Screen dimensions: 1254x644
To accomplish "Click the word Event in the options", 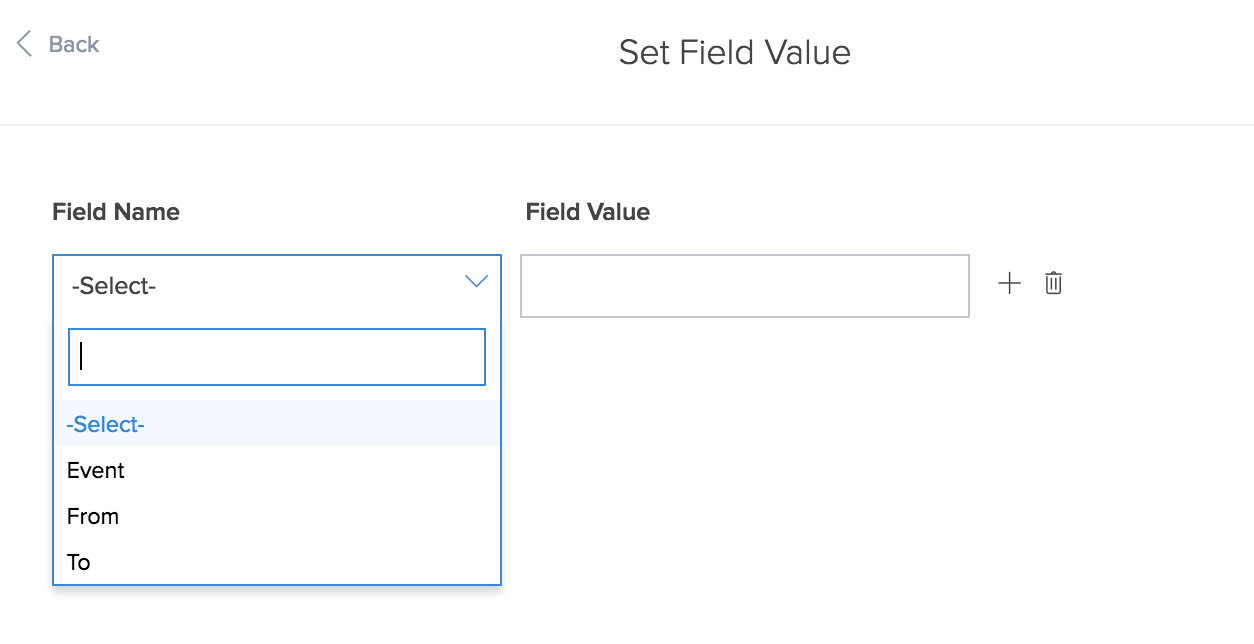I will coord(96,470).
